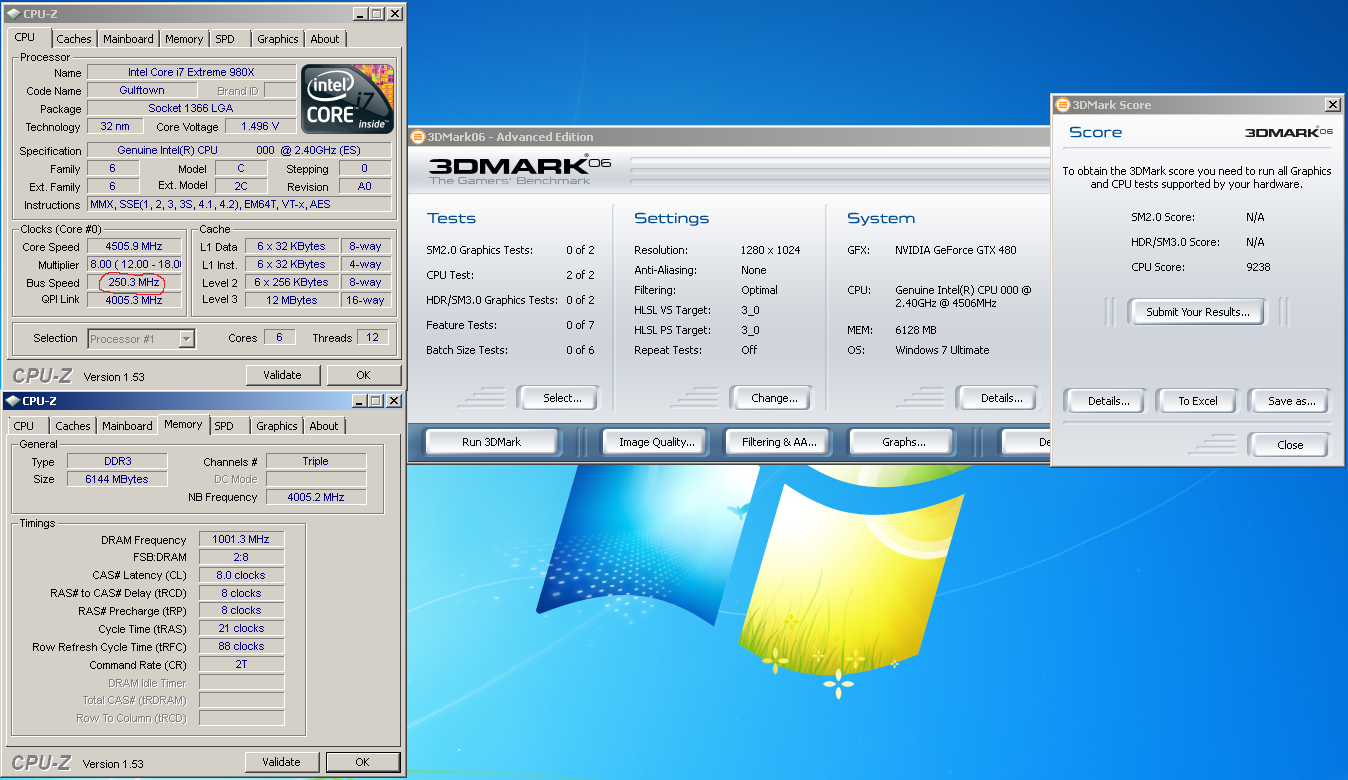Viewport: 1348px width, 780px height.
Task: Open About tab in the CPU-Z memory timings window
Action: [324, 426]
